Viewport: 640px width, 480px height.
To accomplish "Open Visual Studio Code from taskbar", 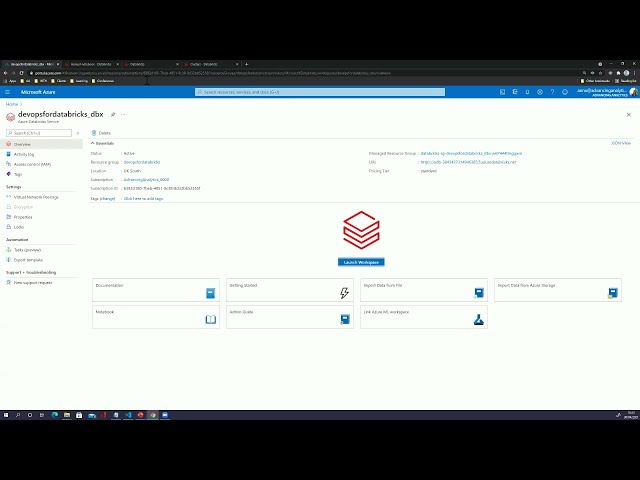I will pos(128,415).
